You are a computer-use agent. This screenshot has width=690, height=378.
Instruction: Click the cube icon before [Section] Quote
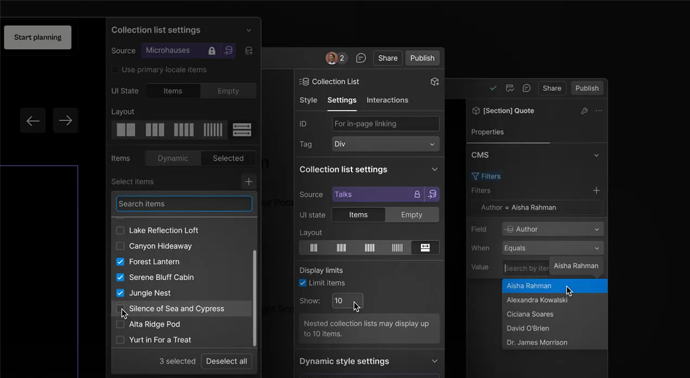point(476,111)
